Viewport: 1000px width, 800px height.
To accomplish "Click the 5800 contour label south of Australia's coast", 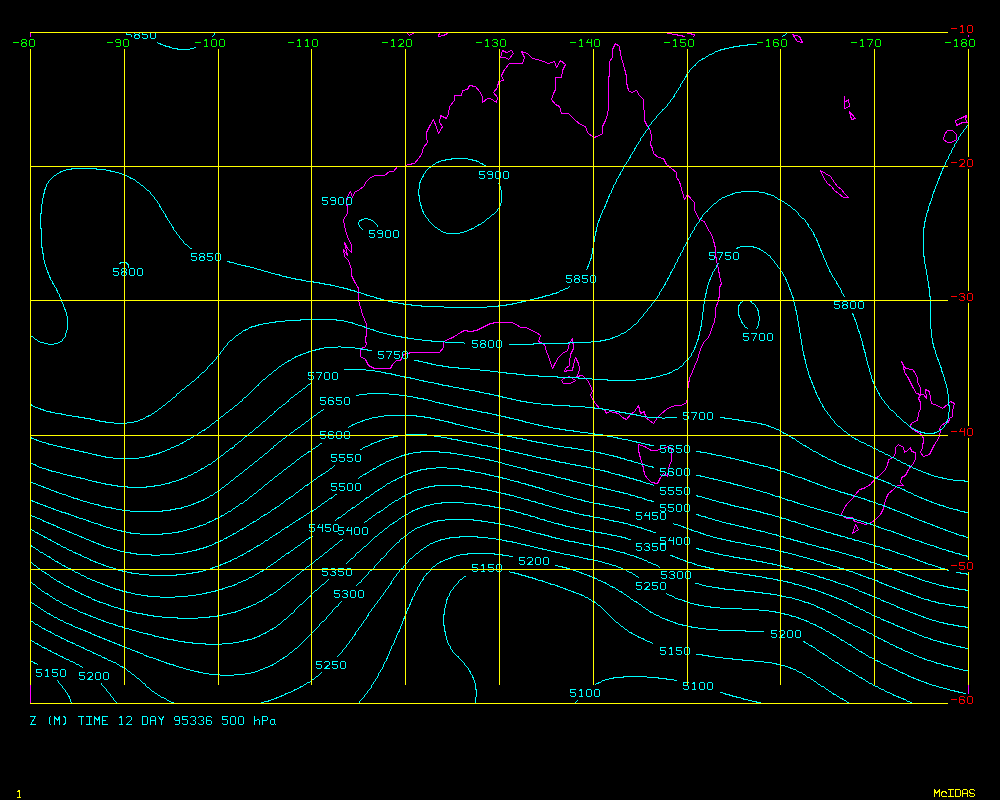I will pos(487,344).
